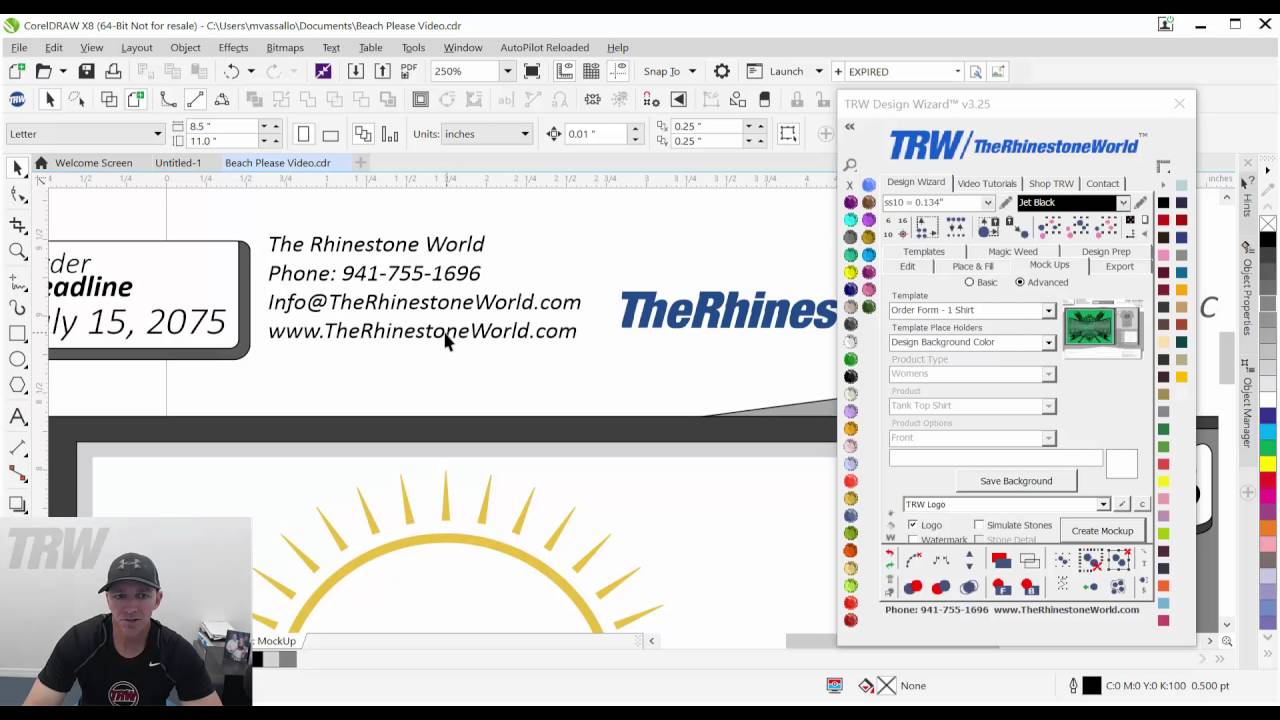
Task: Select the Advanced radio button
Action: 1020,282
